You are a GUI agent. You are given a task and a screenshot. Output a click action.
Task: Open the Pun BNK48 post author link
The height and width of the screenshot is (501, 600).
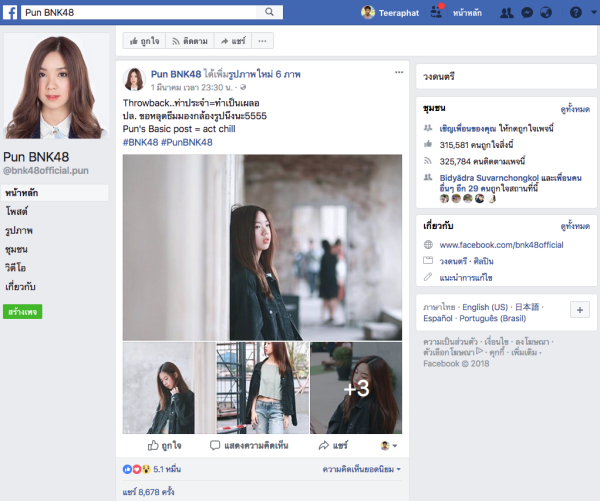tap(176, 74)
